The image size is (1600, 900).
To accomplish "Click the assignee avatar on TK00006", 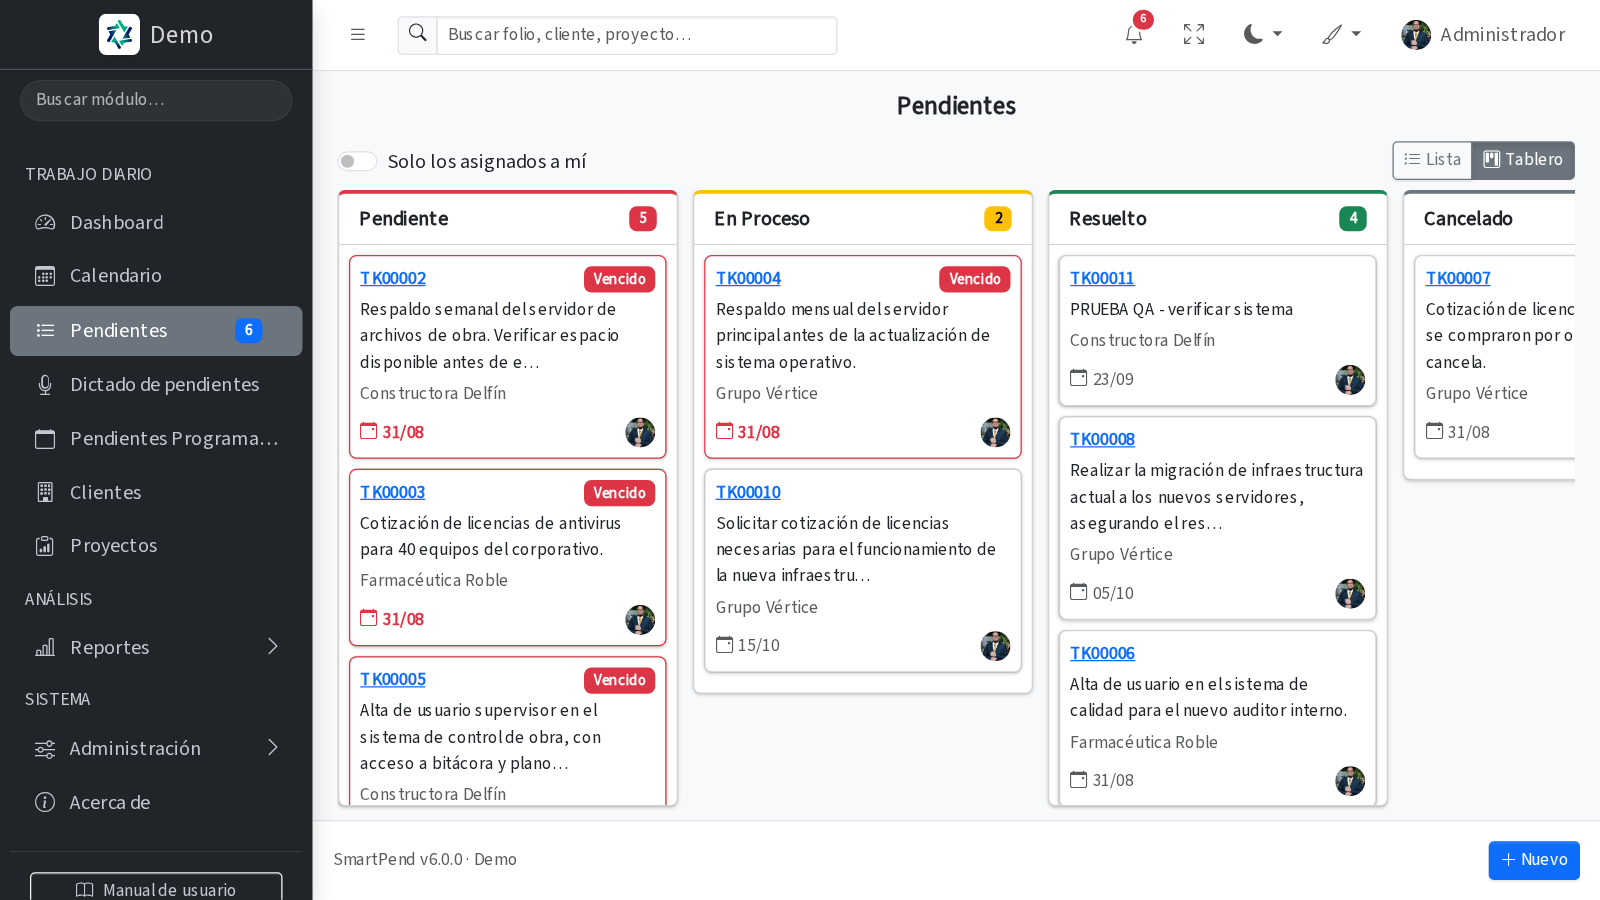I will [x=1350, y=781].
